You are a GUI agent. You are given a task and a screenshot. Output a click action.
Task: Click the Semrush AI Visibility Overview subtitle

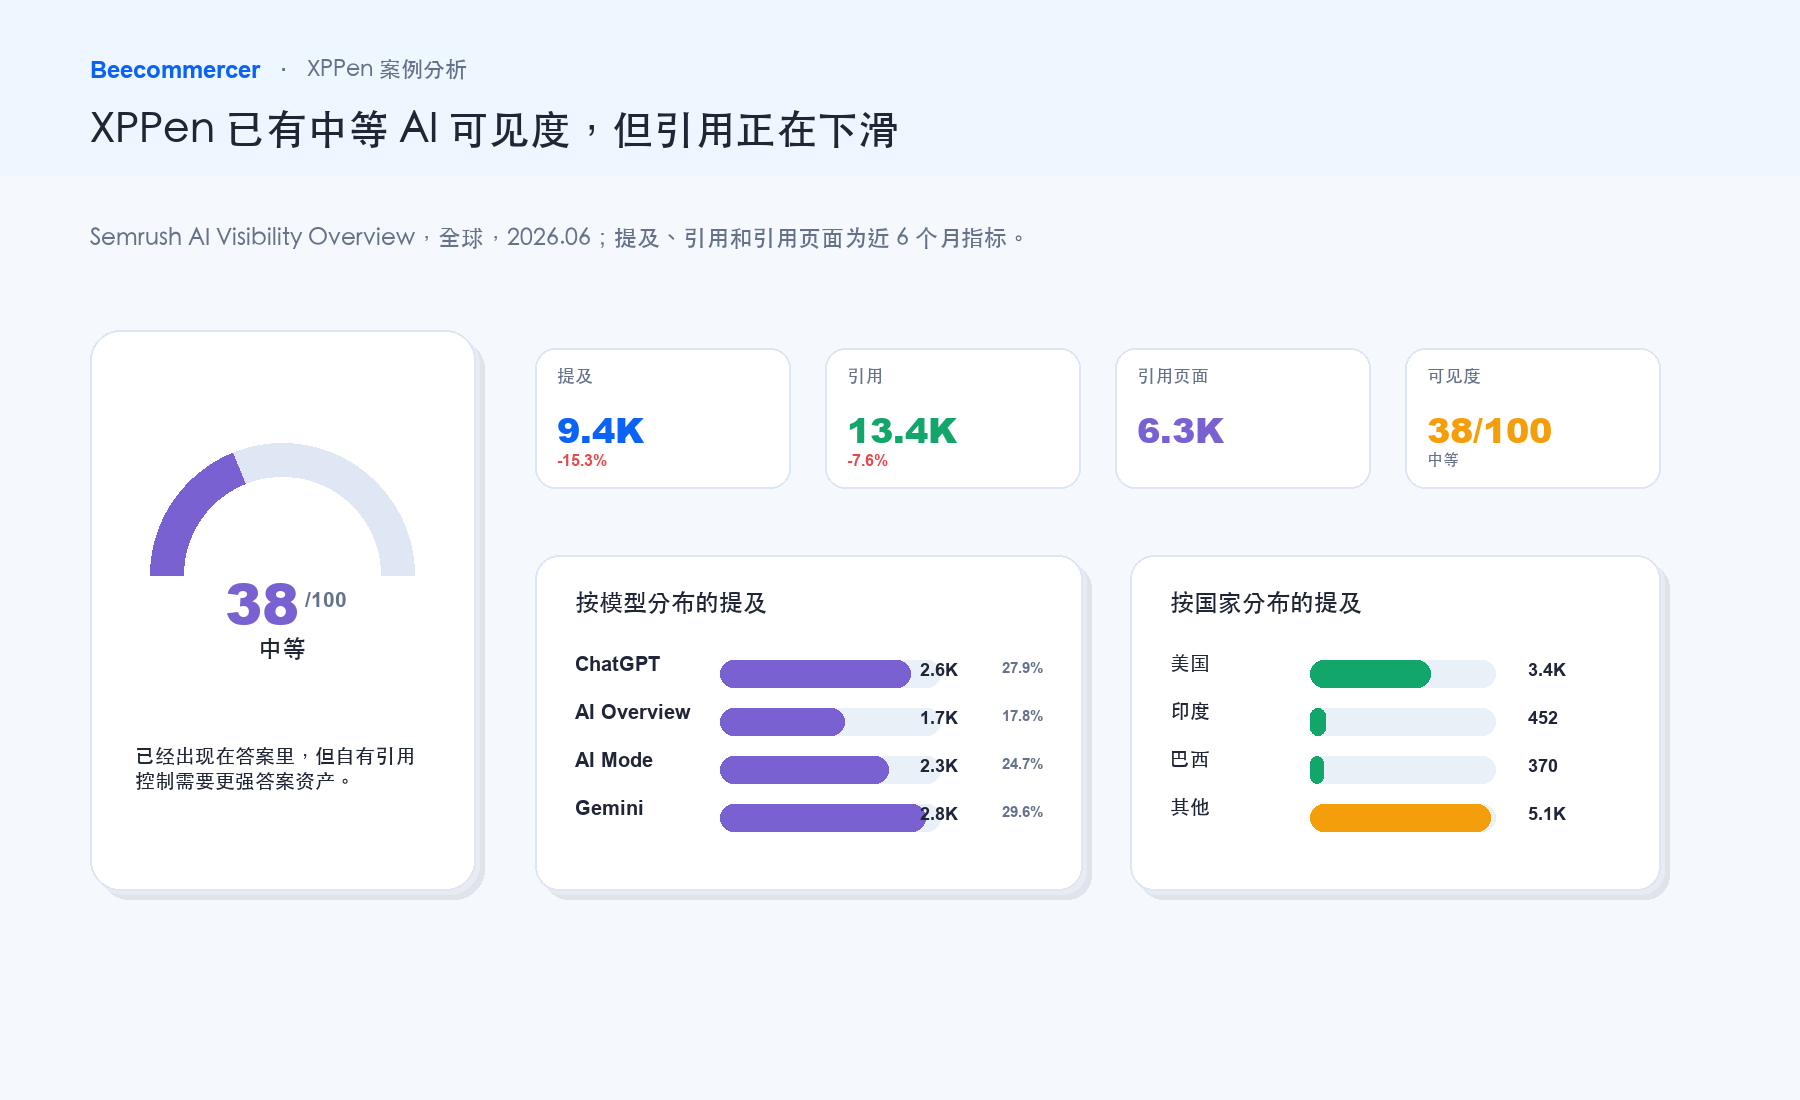pos(556,237)
